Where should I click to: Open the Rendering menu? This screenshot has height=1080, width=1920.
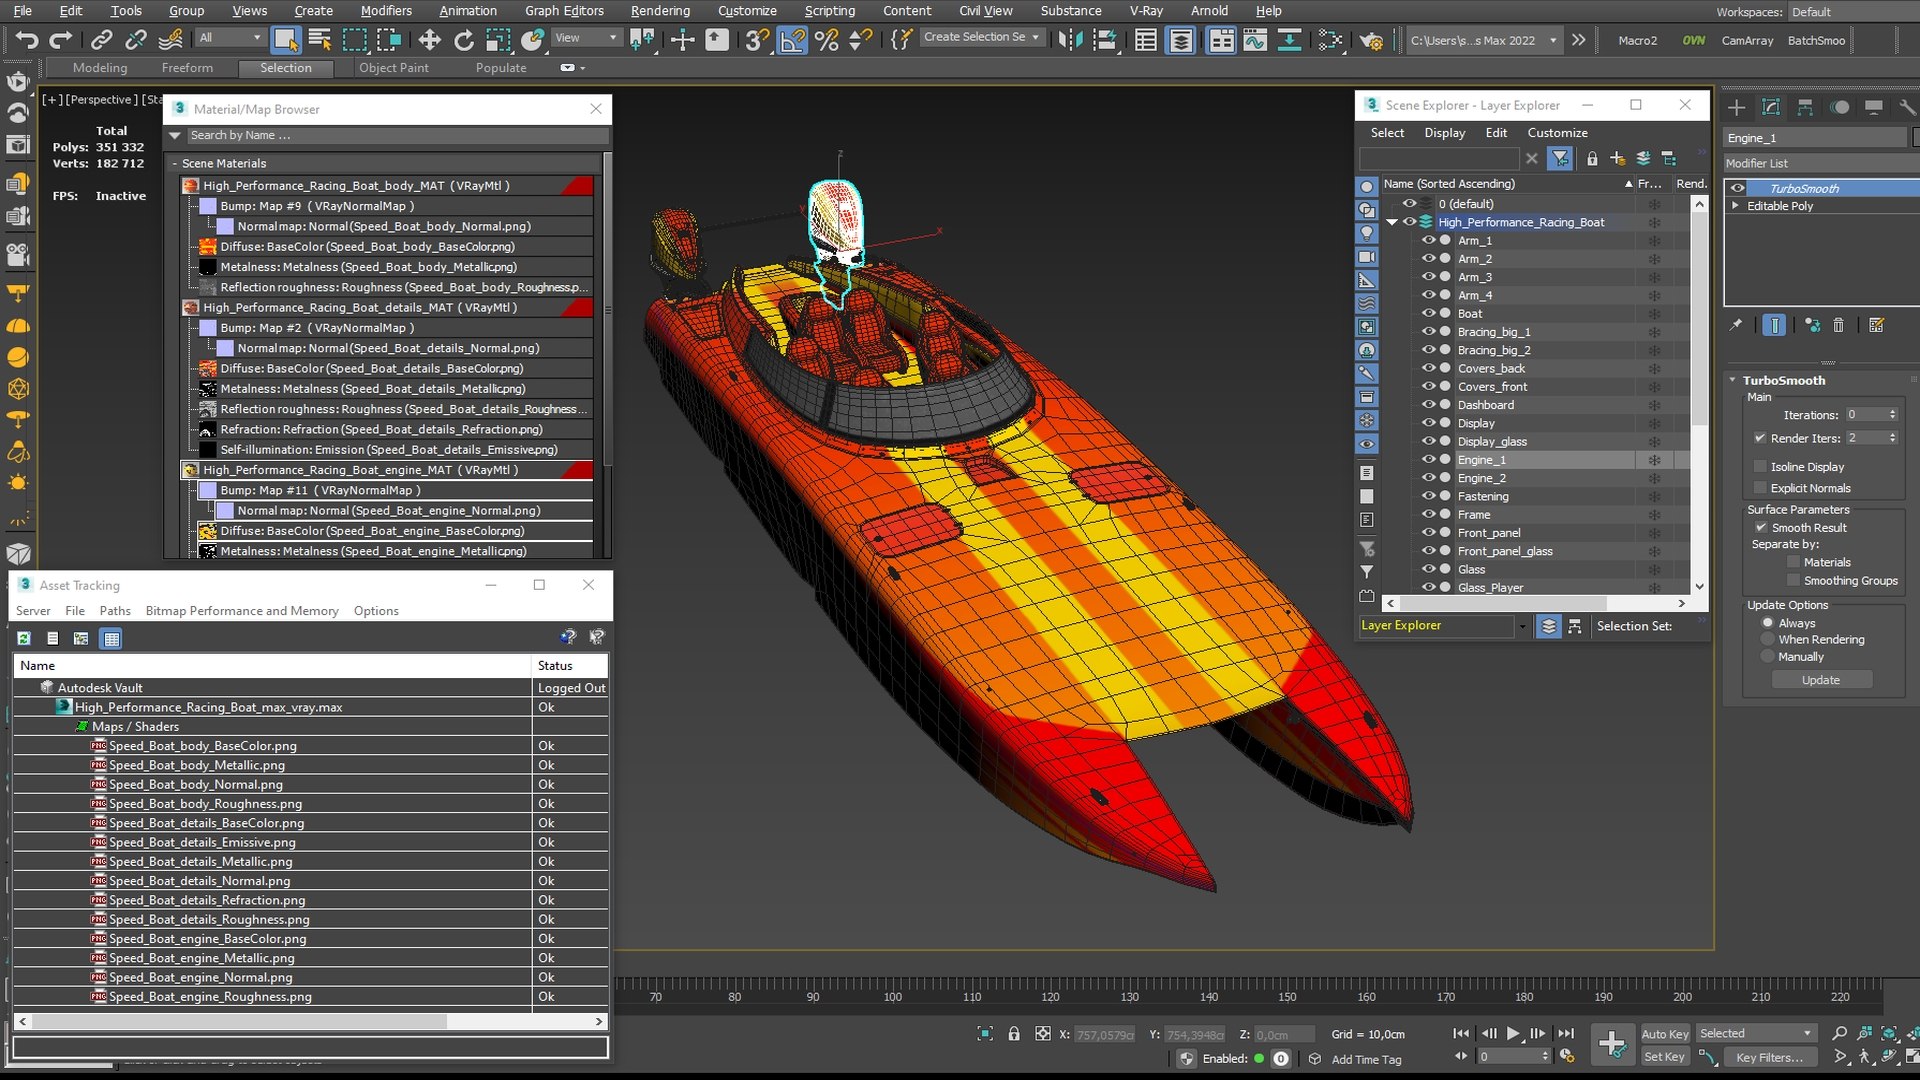(x=660, y=11)
